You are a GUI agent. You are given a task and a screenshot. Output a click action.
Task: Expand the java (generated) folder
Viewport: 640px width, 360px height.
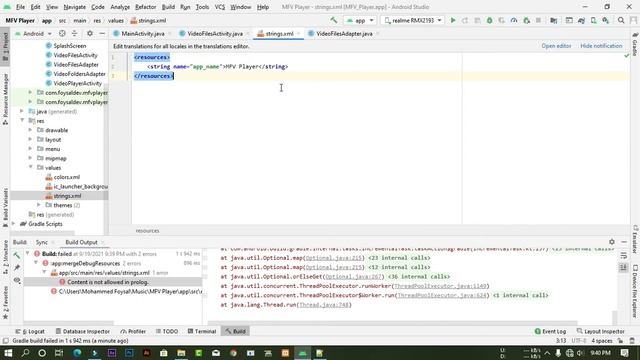22,111
